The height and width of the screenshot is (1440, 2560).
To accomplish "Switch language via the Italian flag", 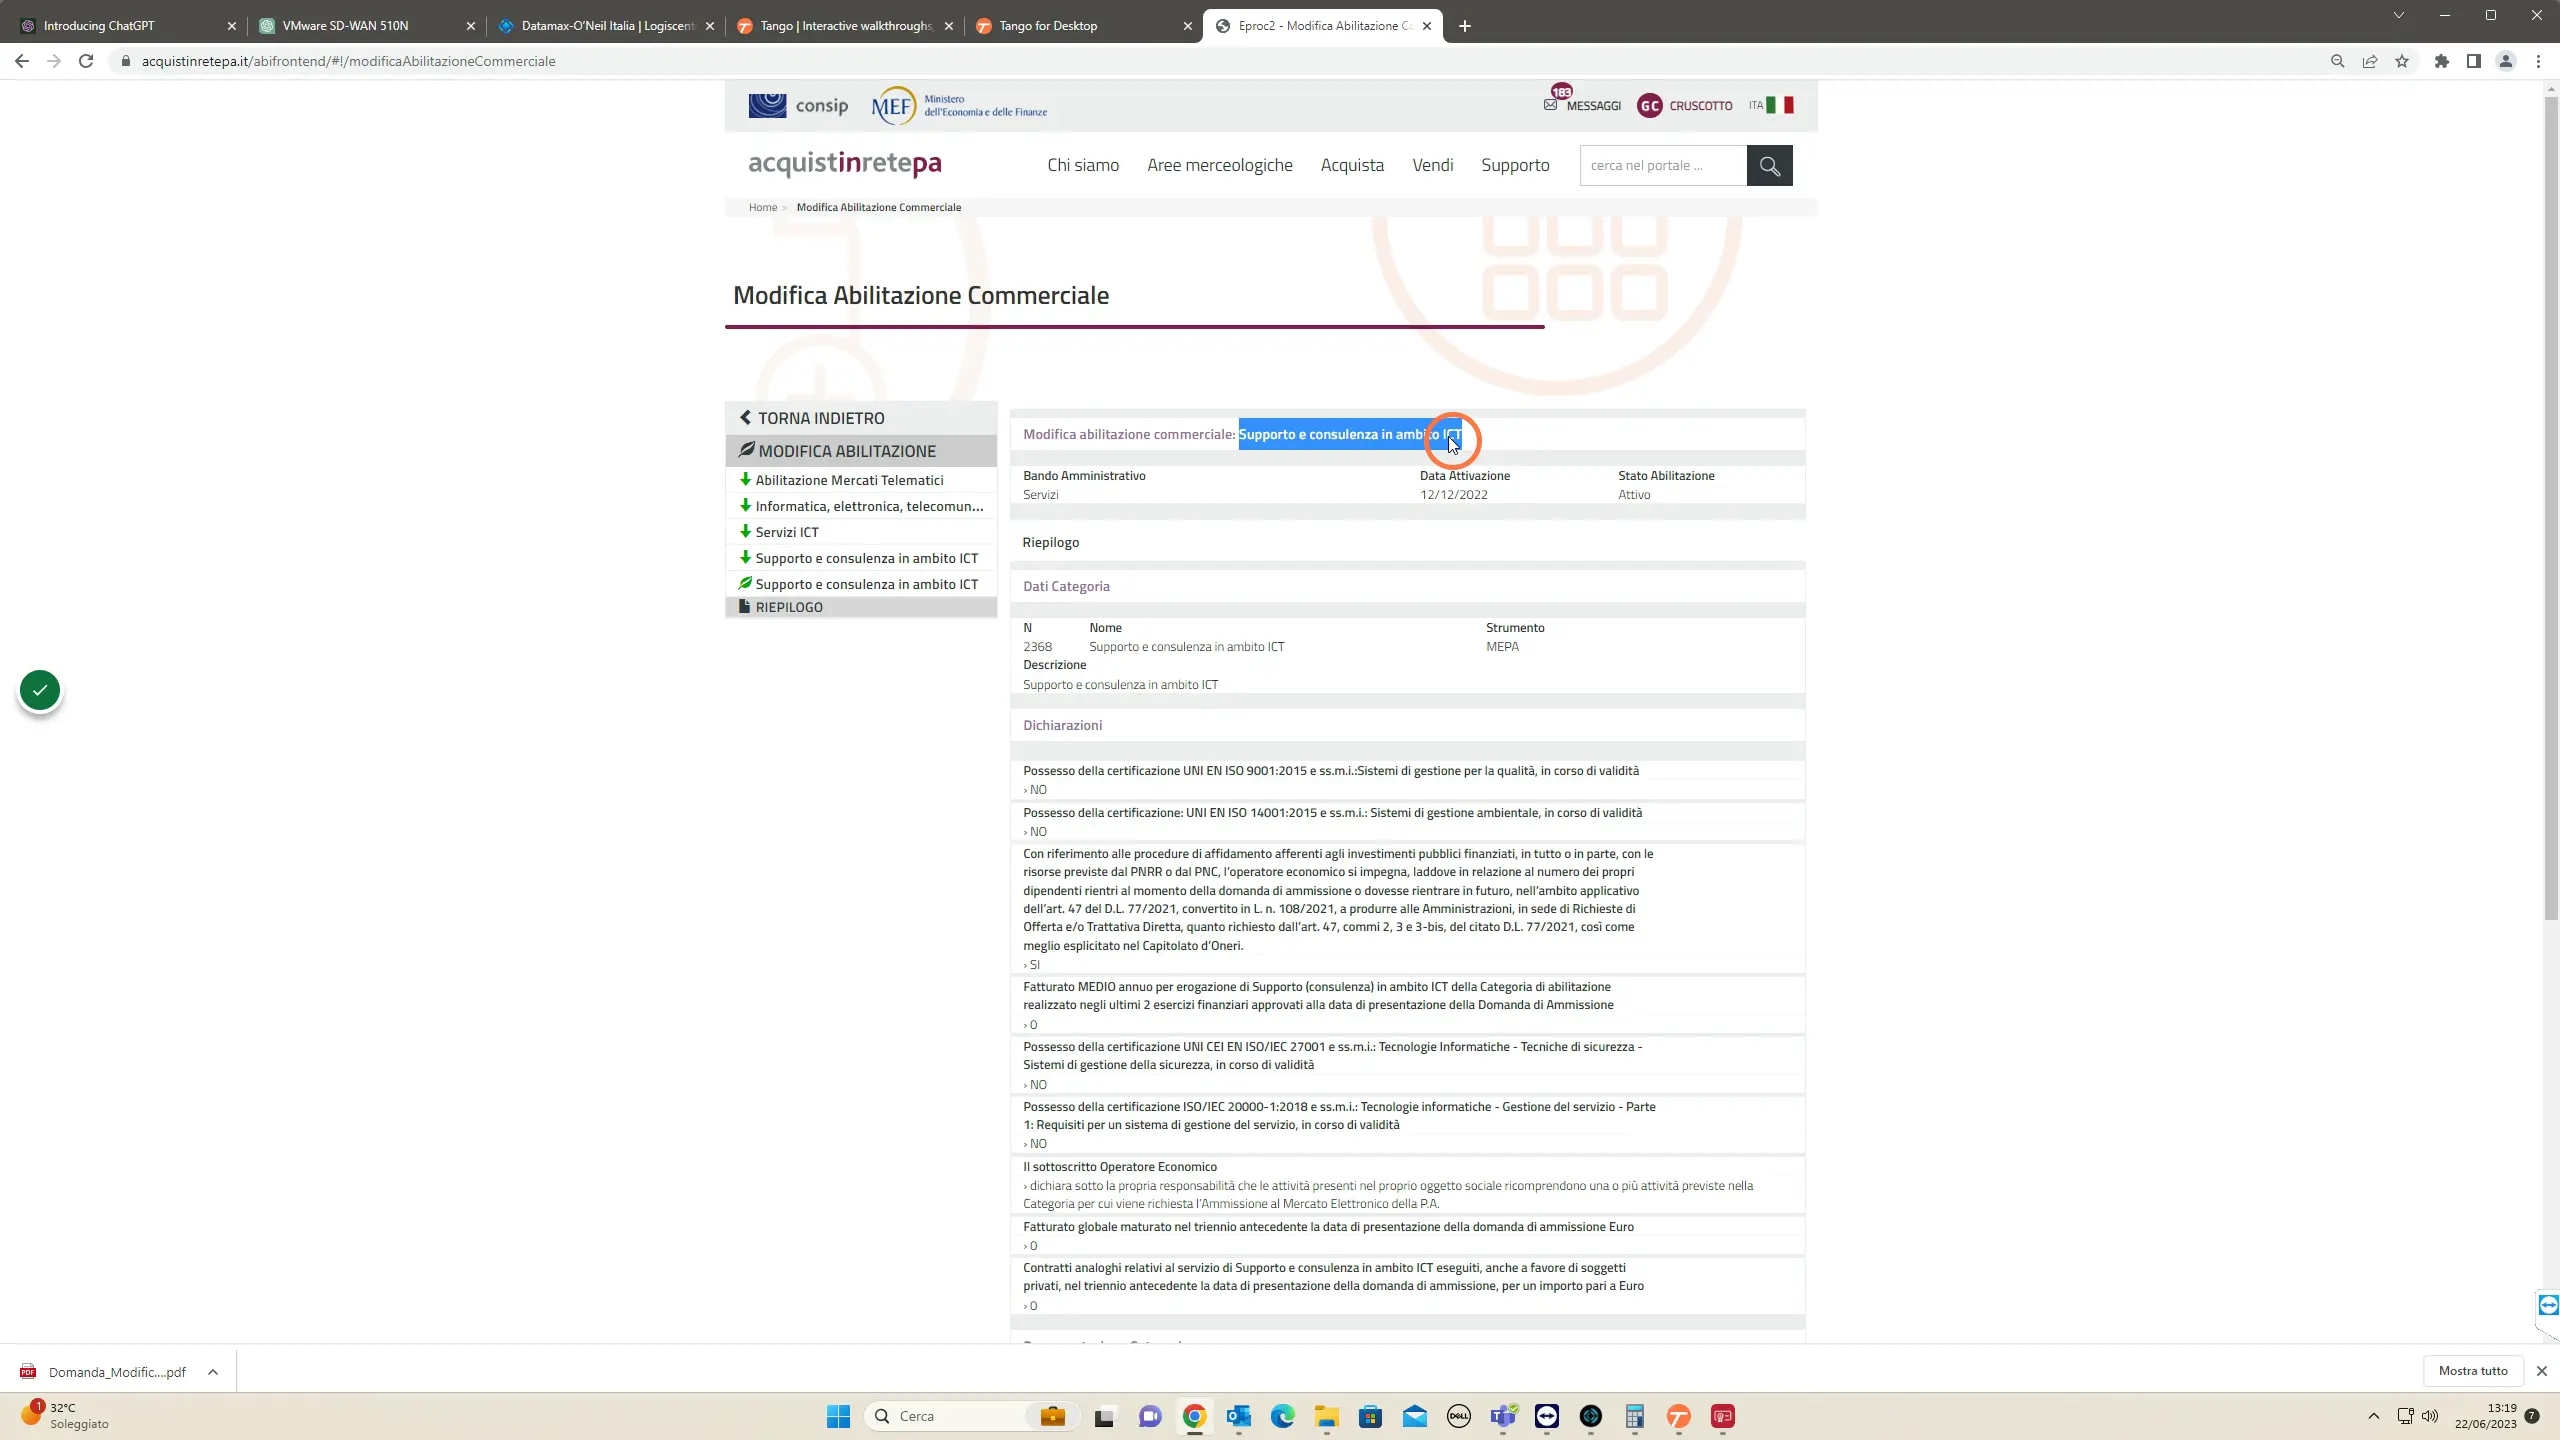I will (x=1780, y=105).
